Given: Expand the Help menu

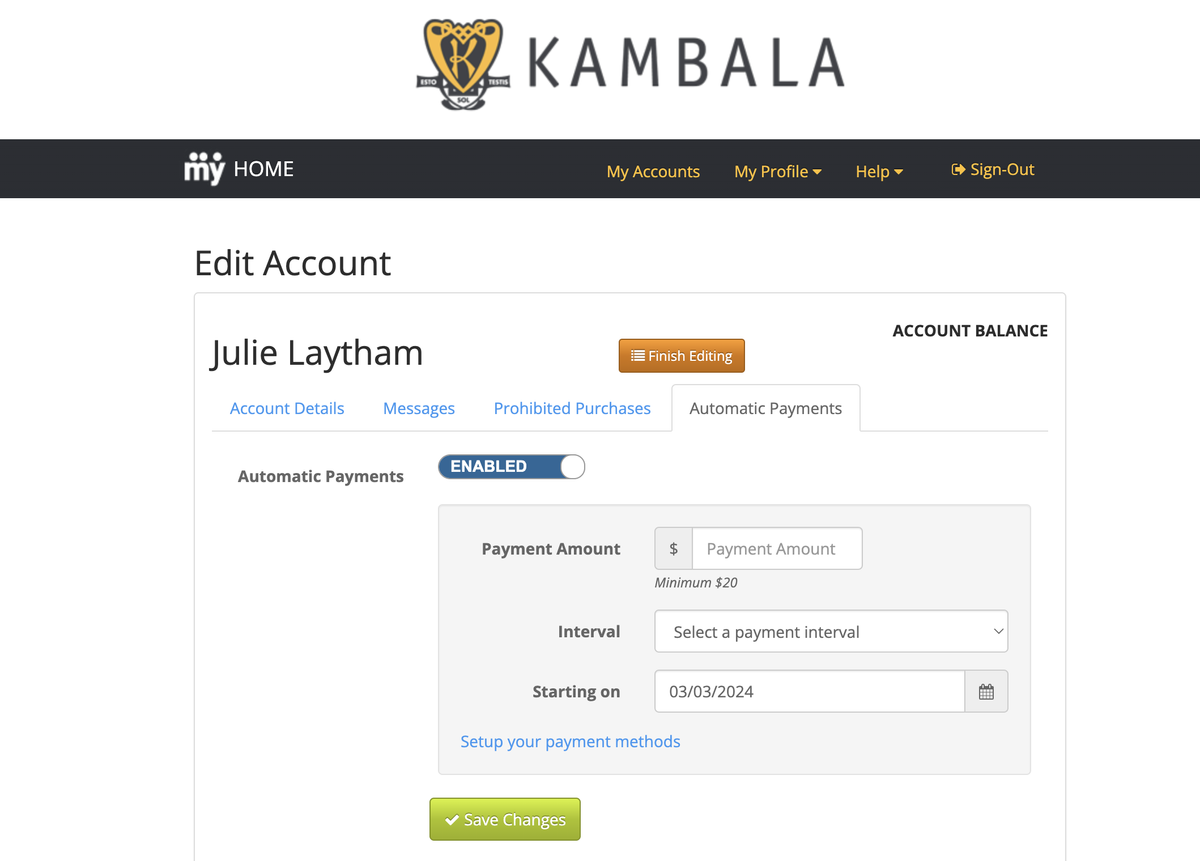Looking at the screenshot, I should coord(879,172).
